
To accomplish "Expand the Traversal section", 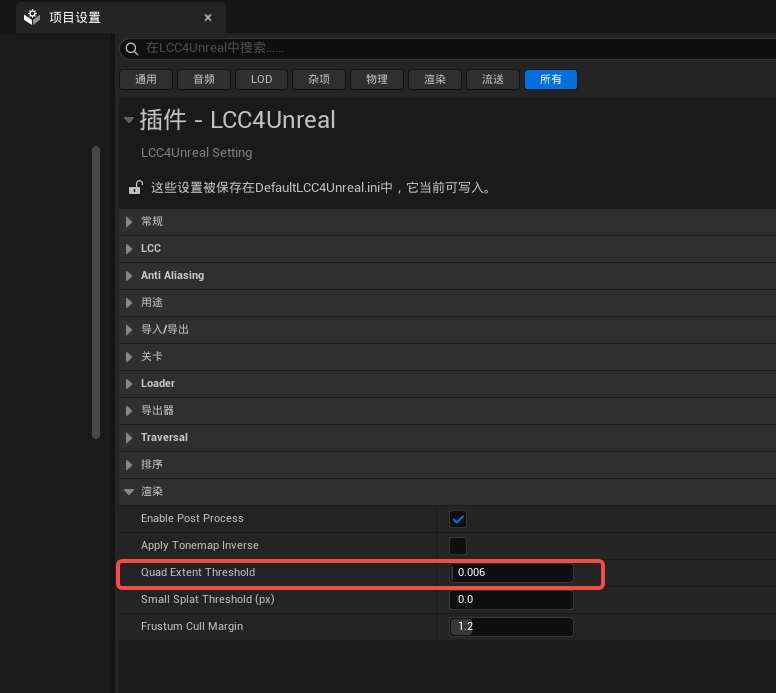I will (x=129, y=438).
